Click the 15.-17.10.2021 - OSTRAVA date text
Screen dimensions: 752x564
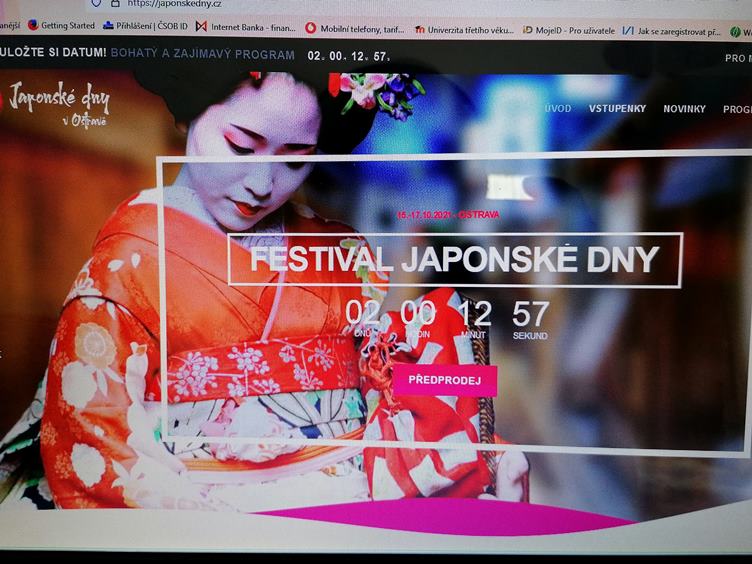pyautogui.click(x=448, y=215)
